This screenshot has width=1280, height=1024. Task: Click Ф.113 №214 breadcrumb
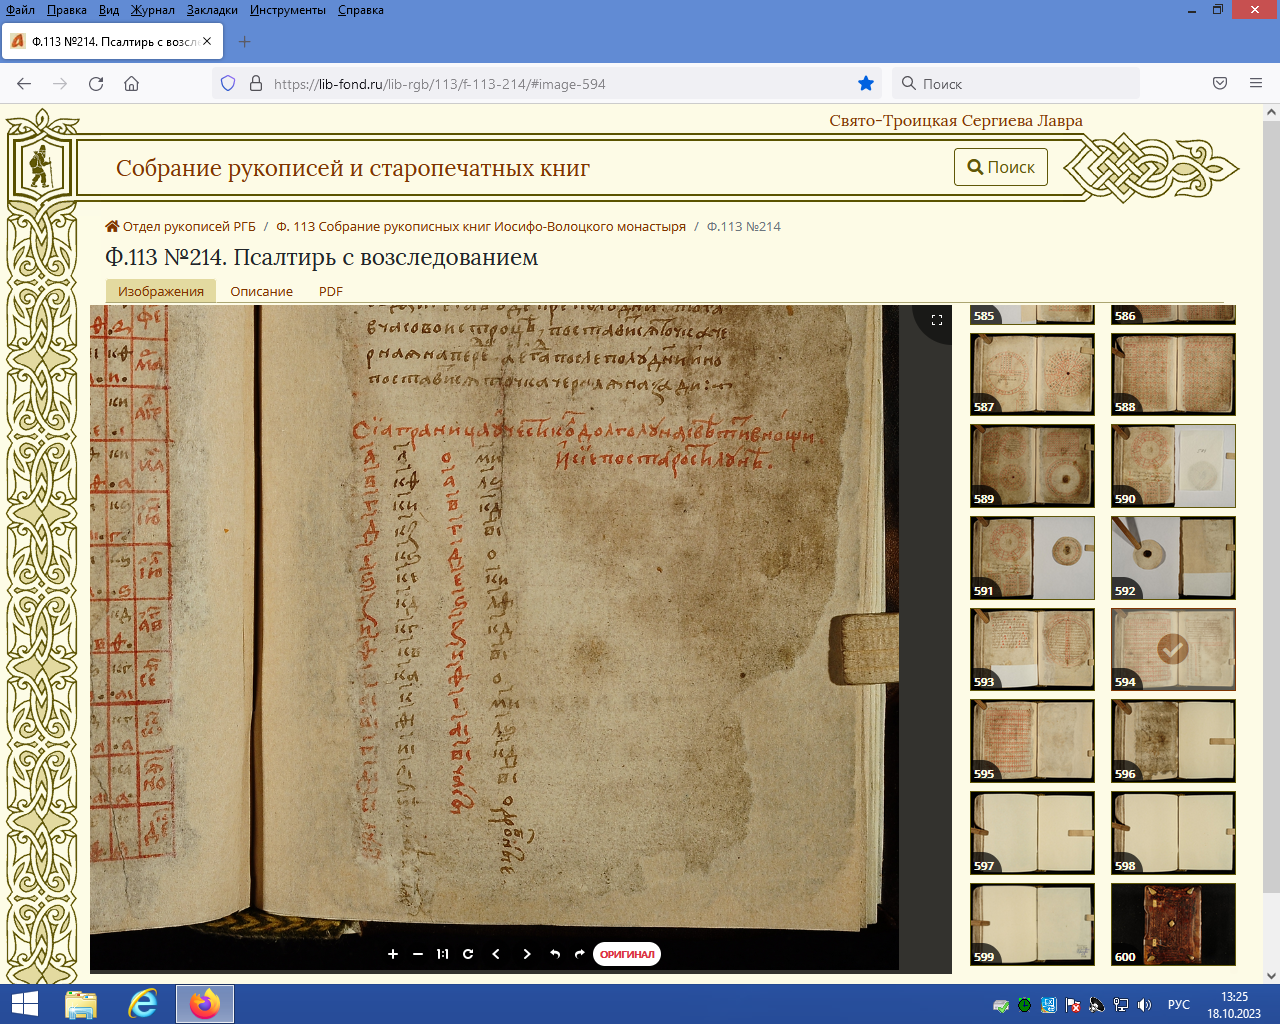744,226
